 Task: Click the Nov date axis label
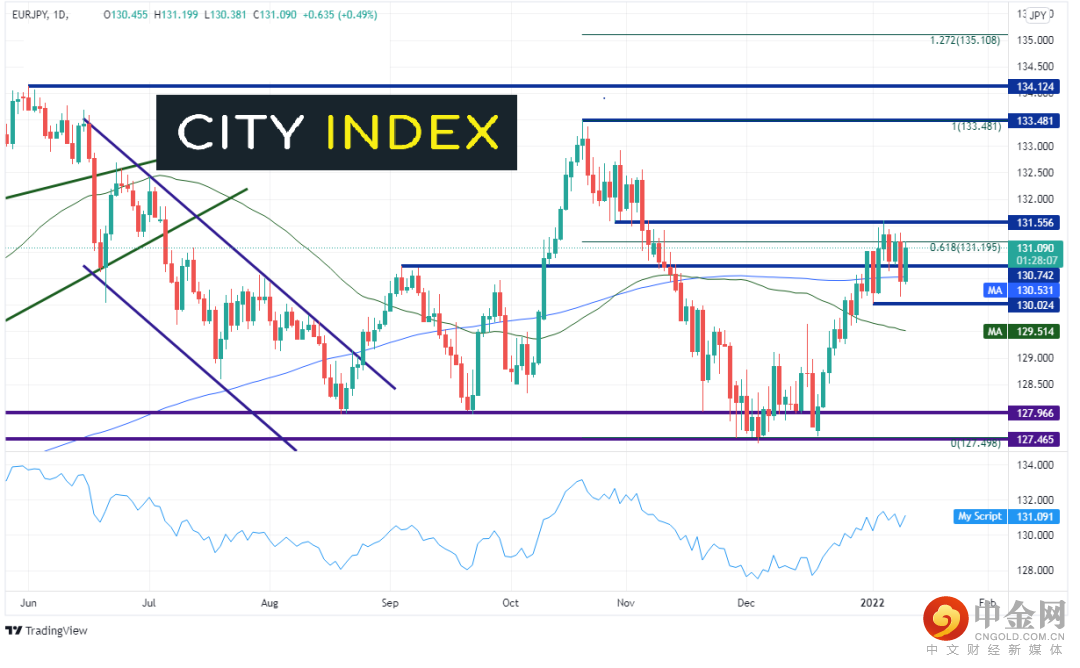click(x=625, y=603)
